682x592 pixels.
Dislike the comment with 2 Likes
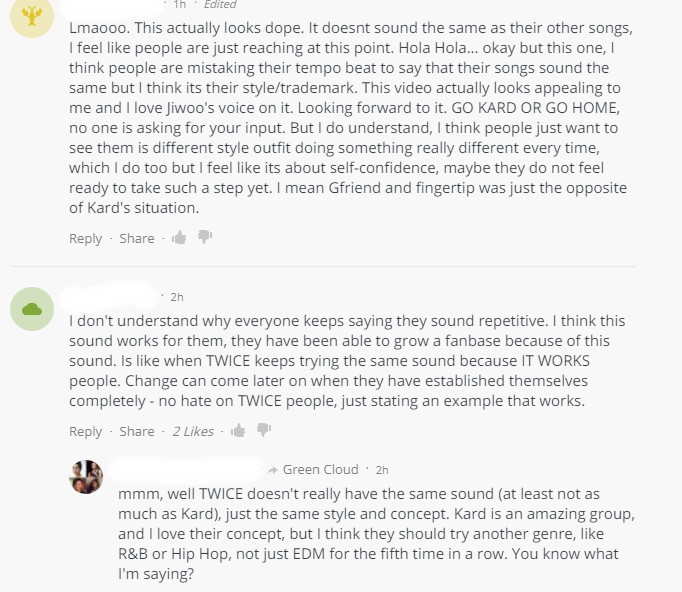[264, 430]
